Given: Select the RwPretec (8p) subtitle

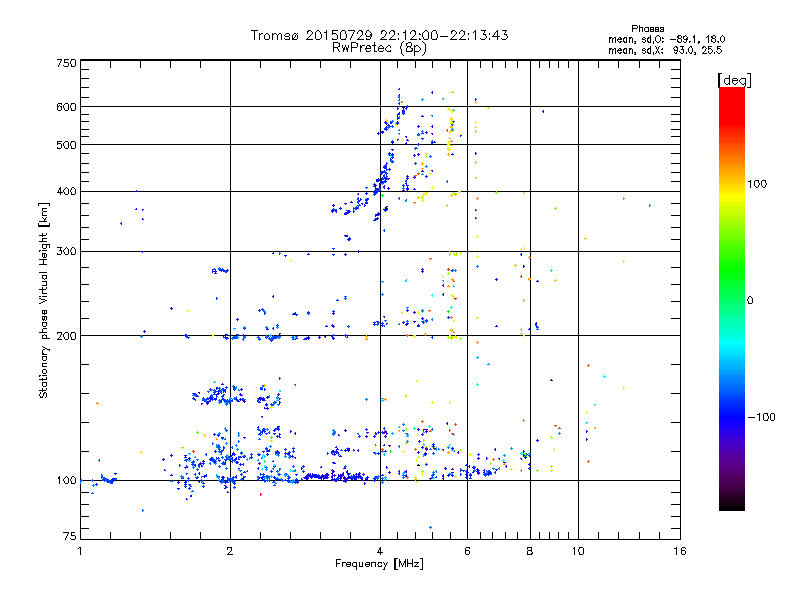Looking at the screenshot, I should 379,48.
